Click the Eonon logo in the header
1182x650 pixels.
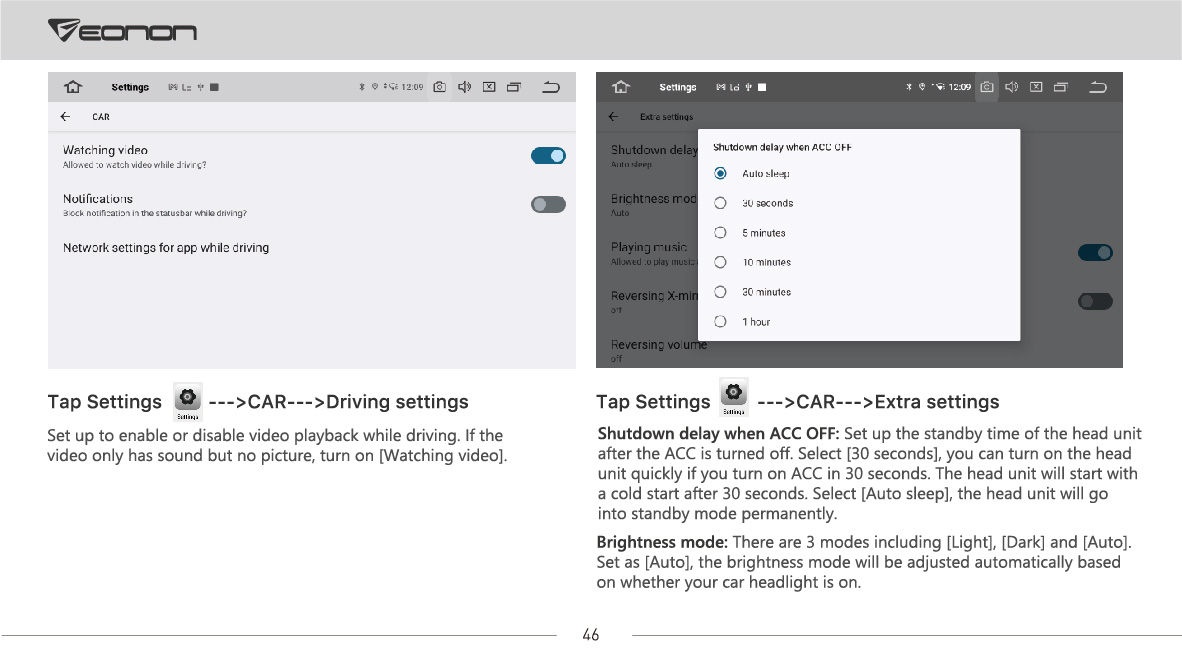122,30
